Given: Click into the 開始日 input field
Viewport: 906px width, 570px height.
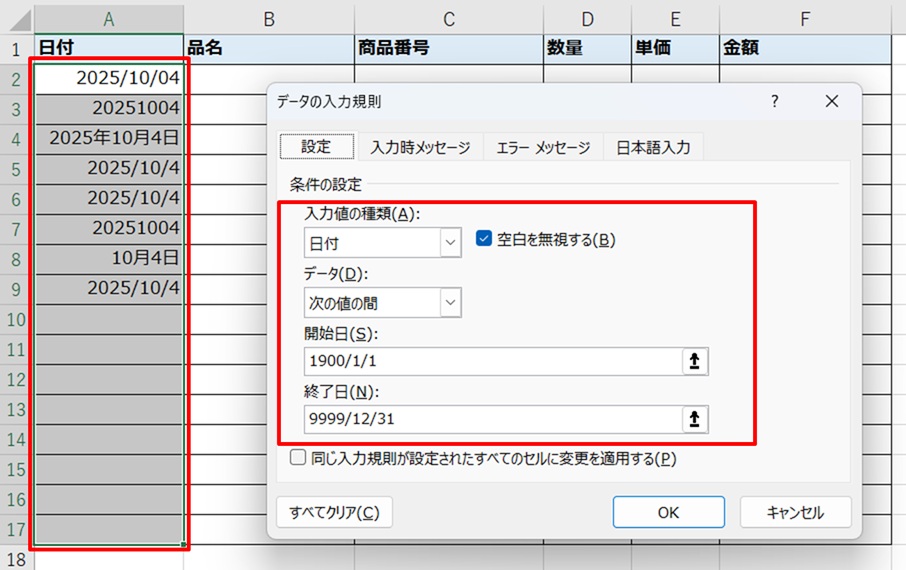Looking at the screenshot, I should [x=490, y=362].
